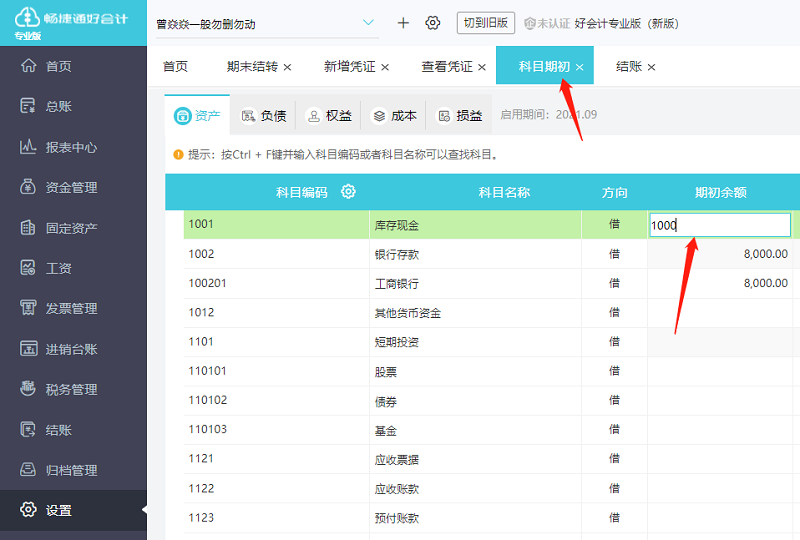This screenshot has height=540, width=800.
Task: Switch to the 结账 tab
Action: point(629,66)
